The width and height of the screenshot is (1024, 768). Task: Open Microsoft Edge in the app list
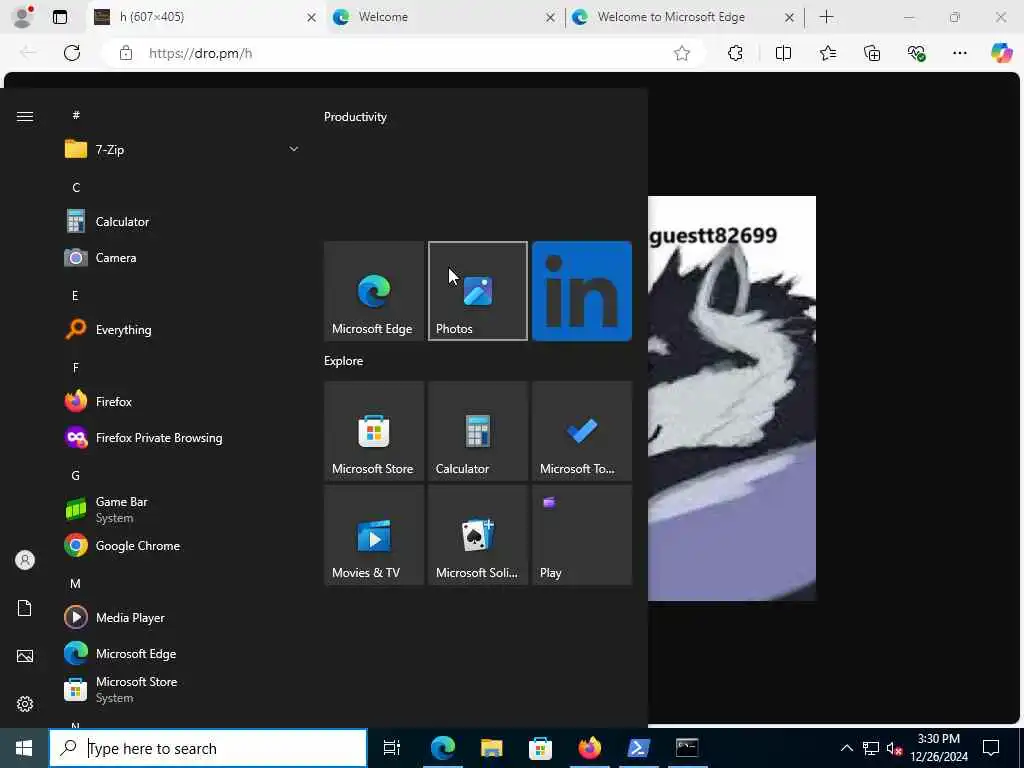tap(183, 653)
